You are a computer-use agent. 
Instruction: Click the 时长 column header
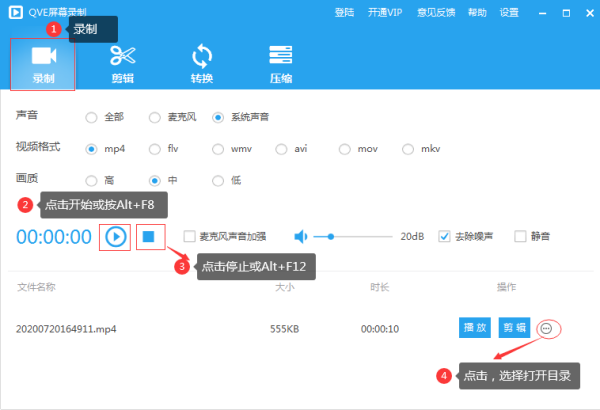[380, 287]
